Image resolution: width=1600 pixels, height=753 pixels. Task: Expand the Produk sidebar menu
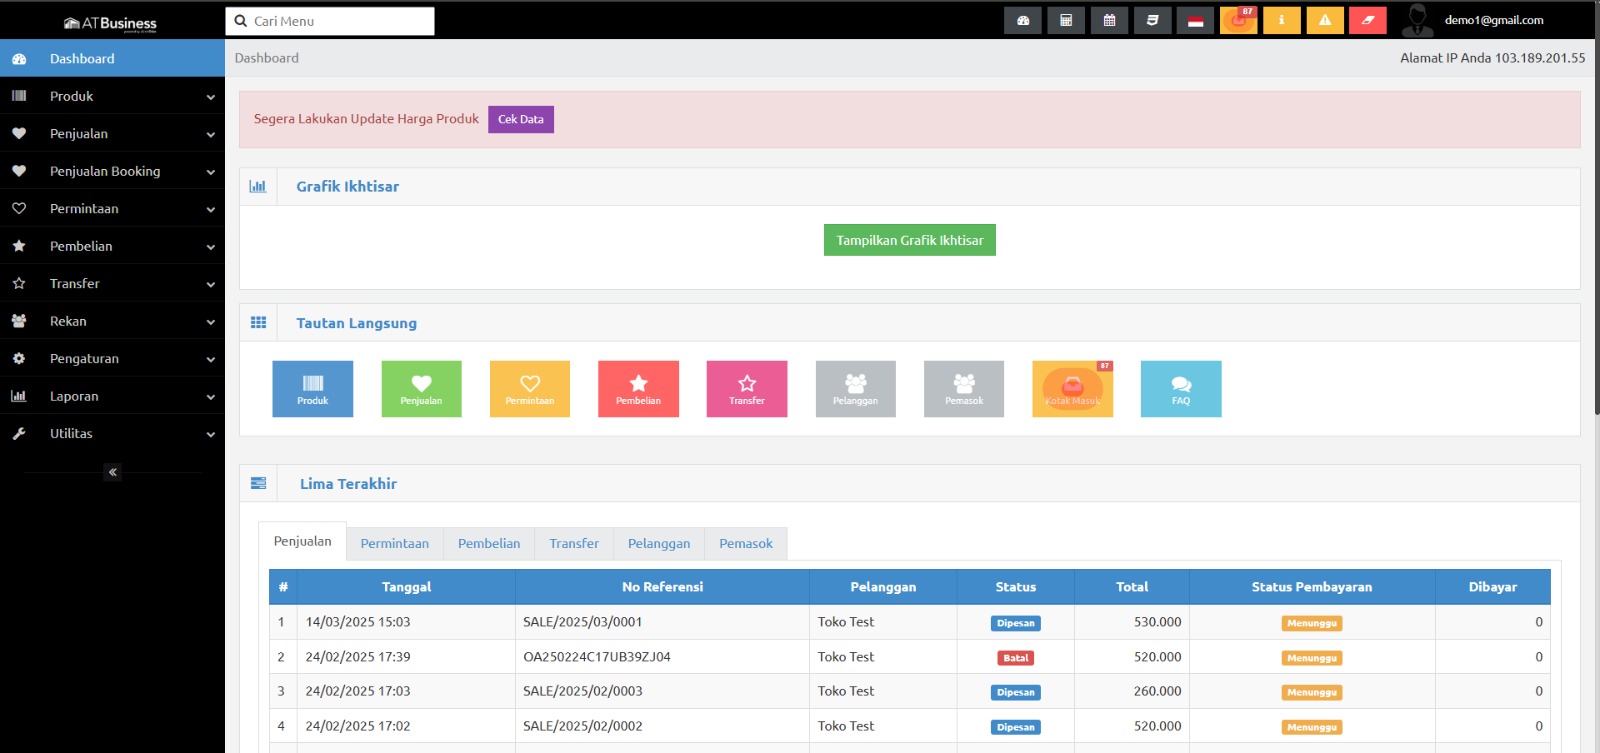point(112,96)
